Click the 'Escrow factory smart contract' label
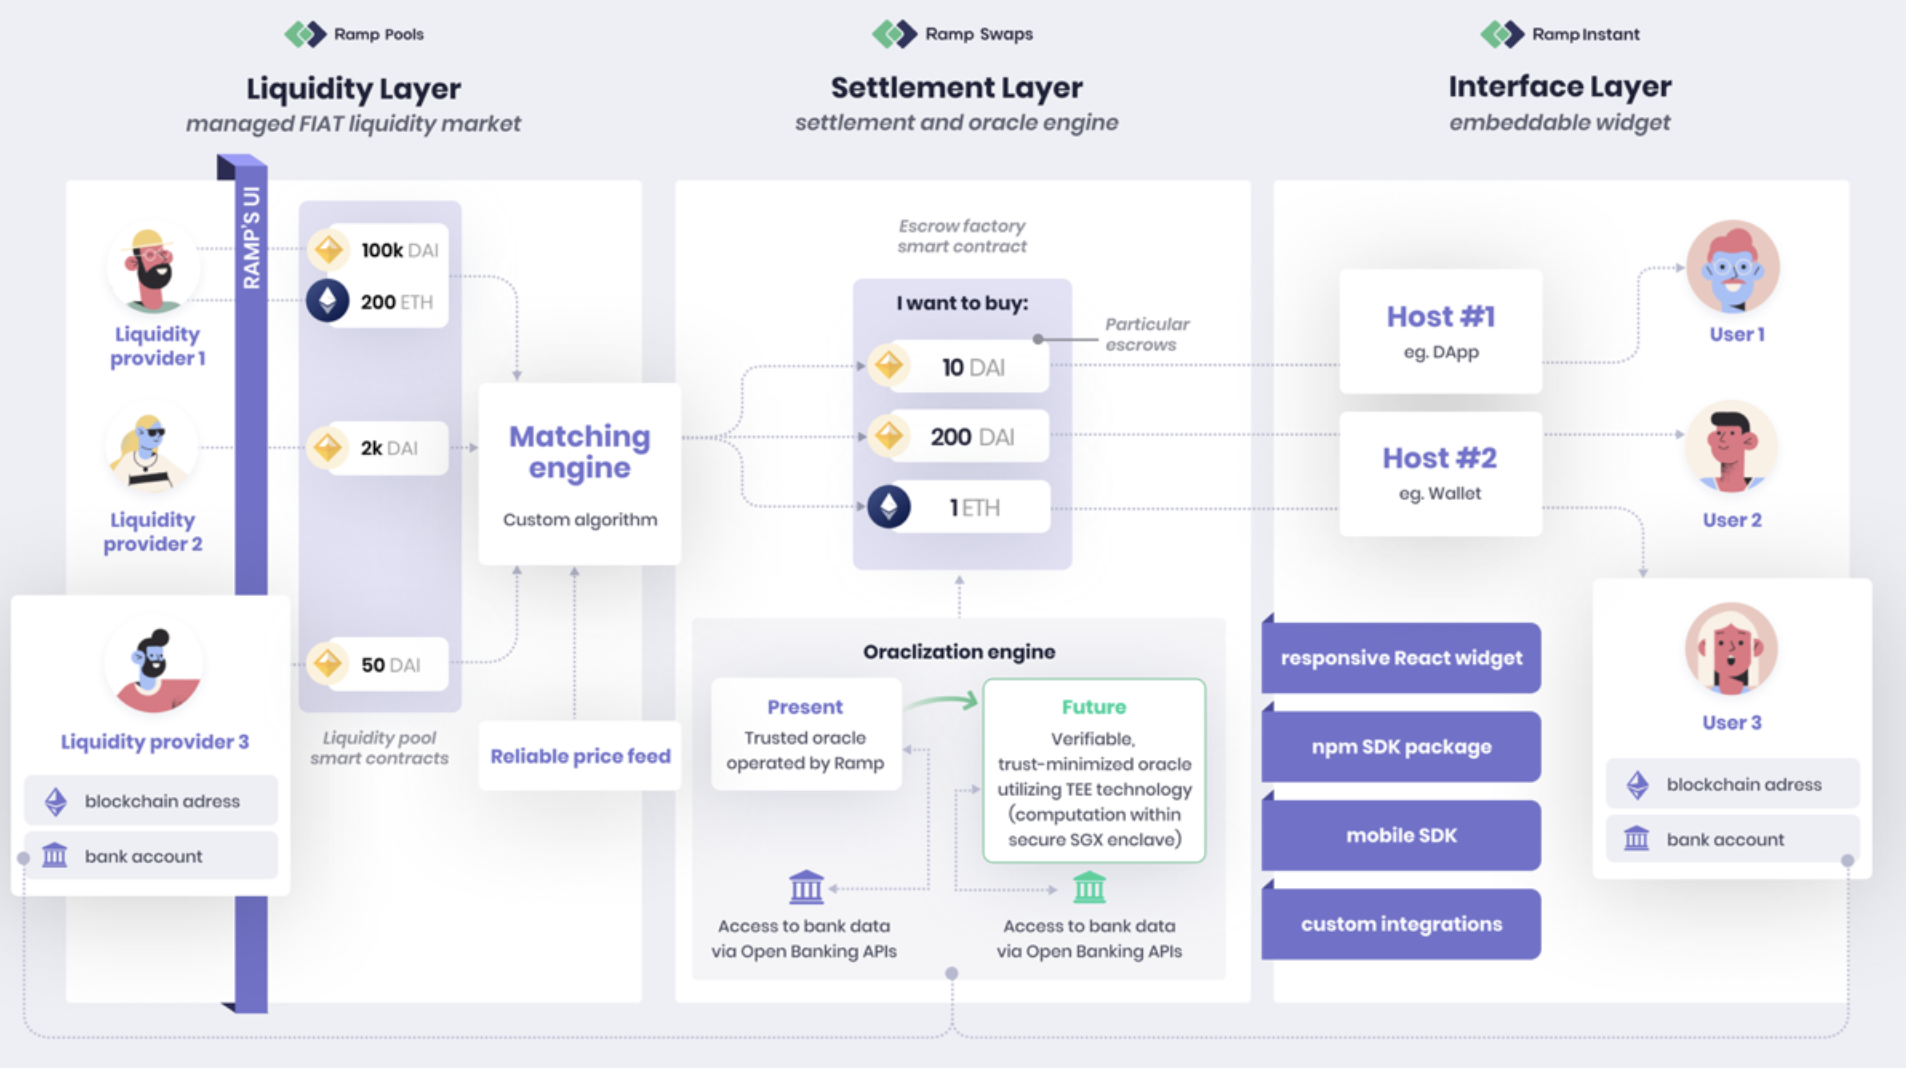Viewport: 1906px width, 1068px height. point(962,236)
